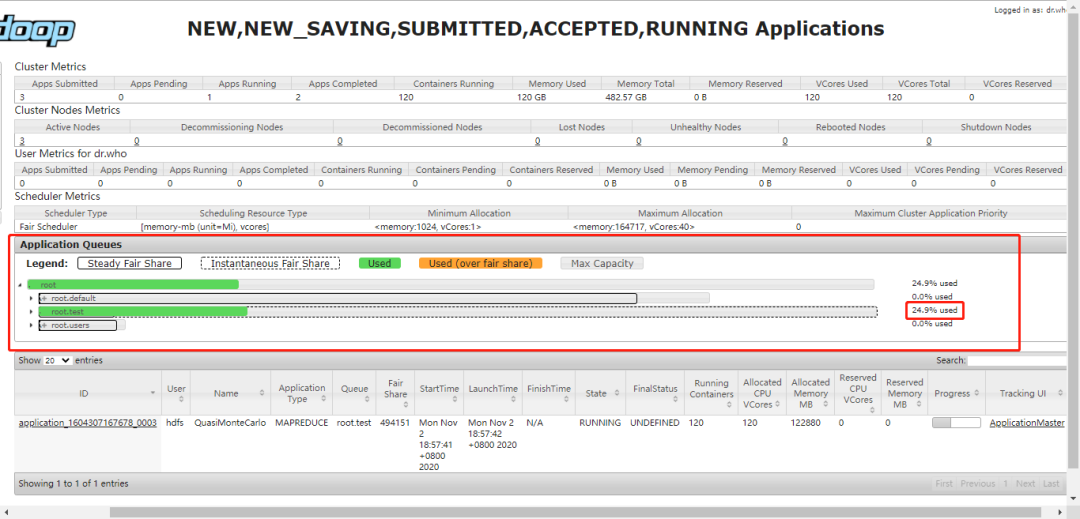This screenshot has width=1080, height=519.
Task: Open application_1604307167678_0003 link
Action: click(87, 422)
